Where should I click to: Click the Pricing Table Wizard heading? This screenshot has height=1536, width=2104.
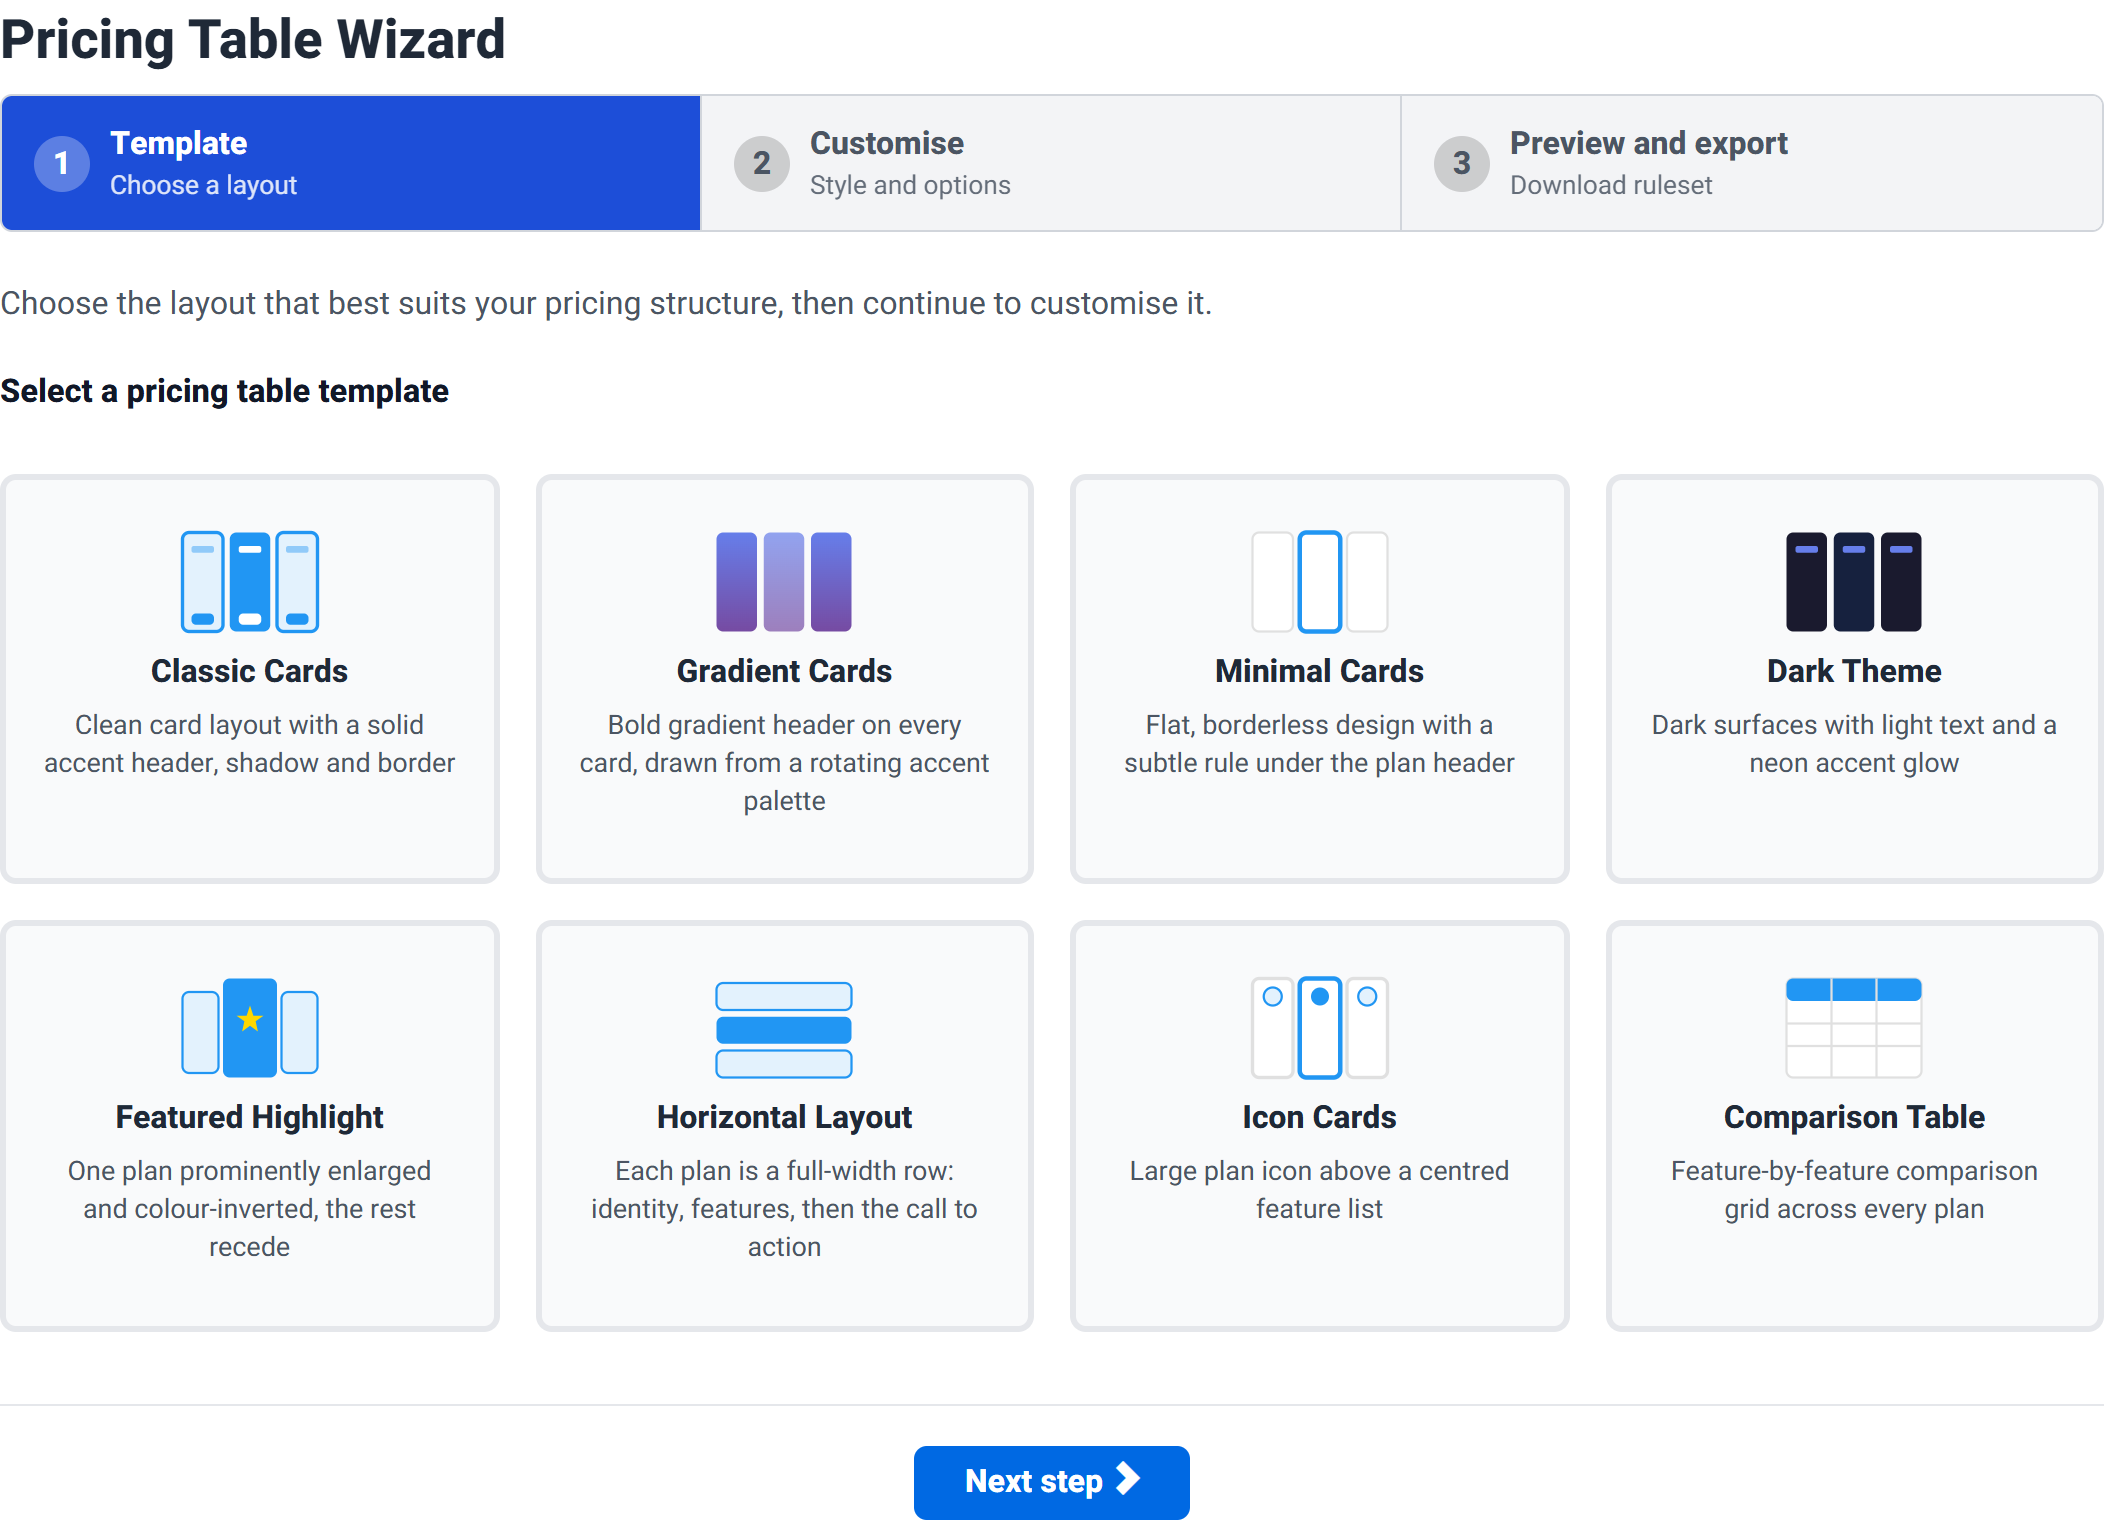point(253,39)
